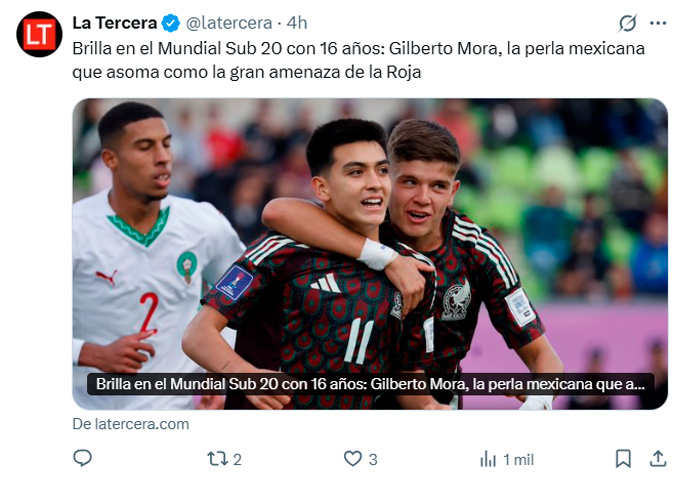674x480 pixels.
Task: Open the three-dot more options menu
Action: 658,23
